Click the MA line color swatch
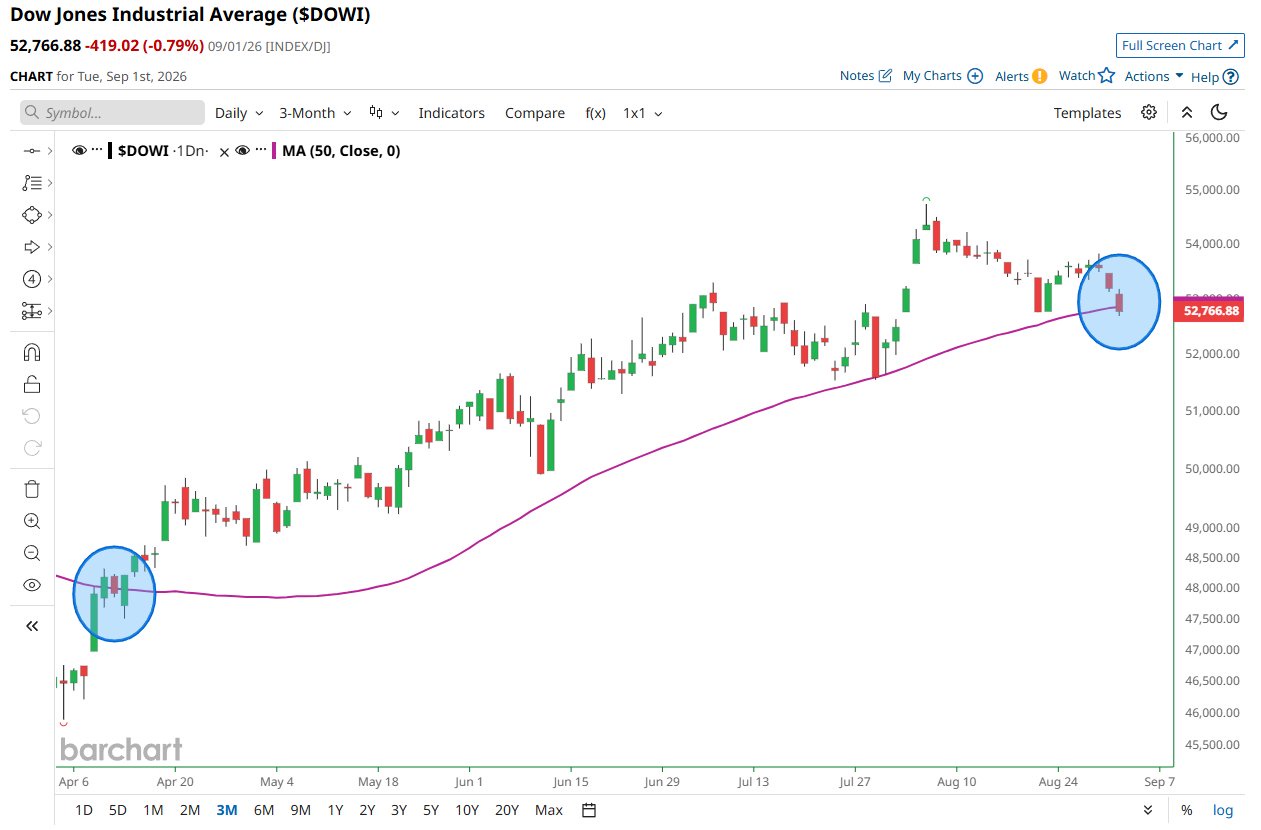Screen dimensions: 1261x830 274,151
